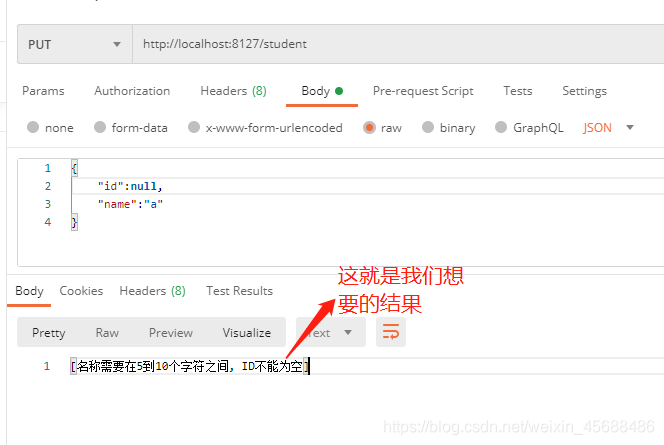Switch response view to Preview
Viewport: 664px width, 445px height.
pos(171,333)
